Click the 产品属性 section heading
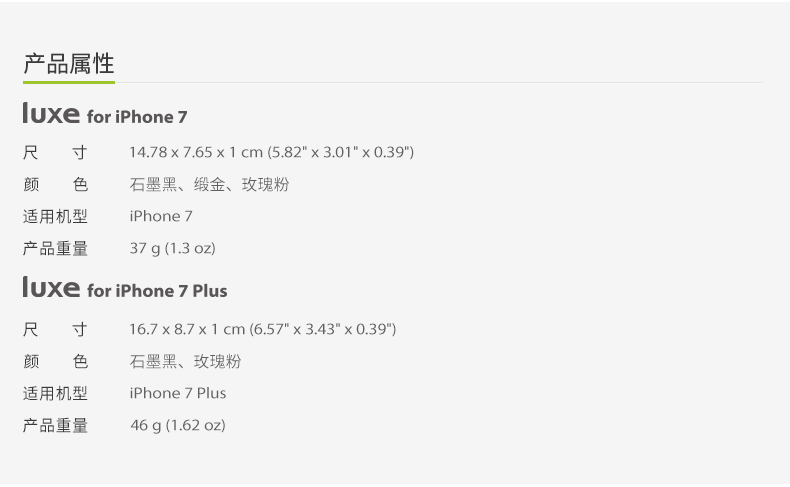790x487 pixels. (68, 64)
